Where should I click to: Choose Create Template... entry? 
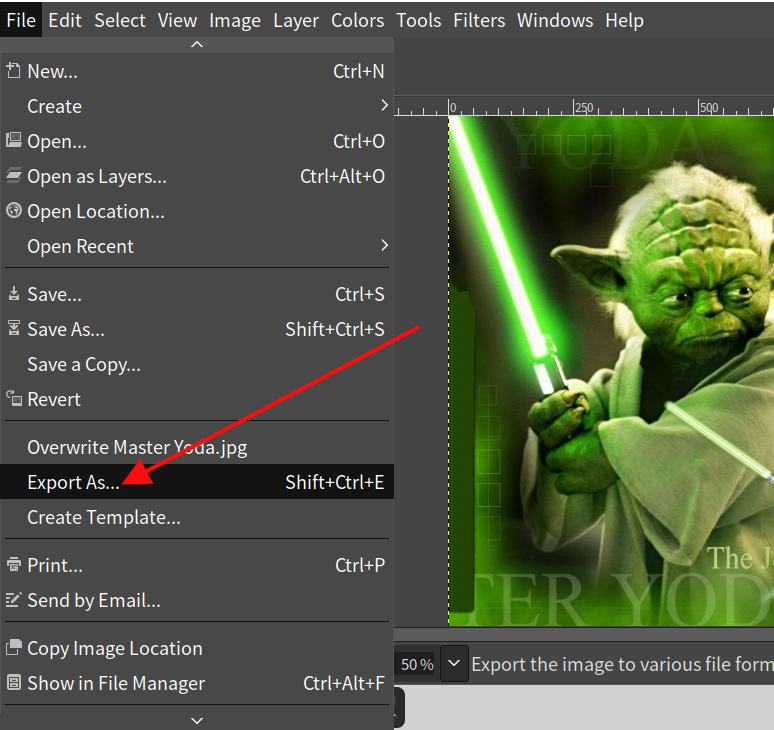click(197, 517)
